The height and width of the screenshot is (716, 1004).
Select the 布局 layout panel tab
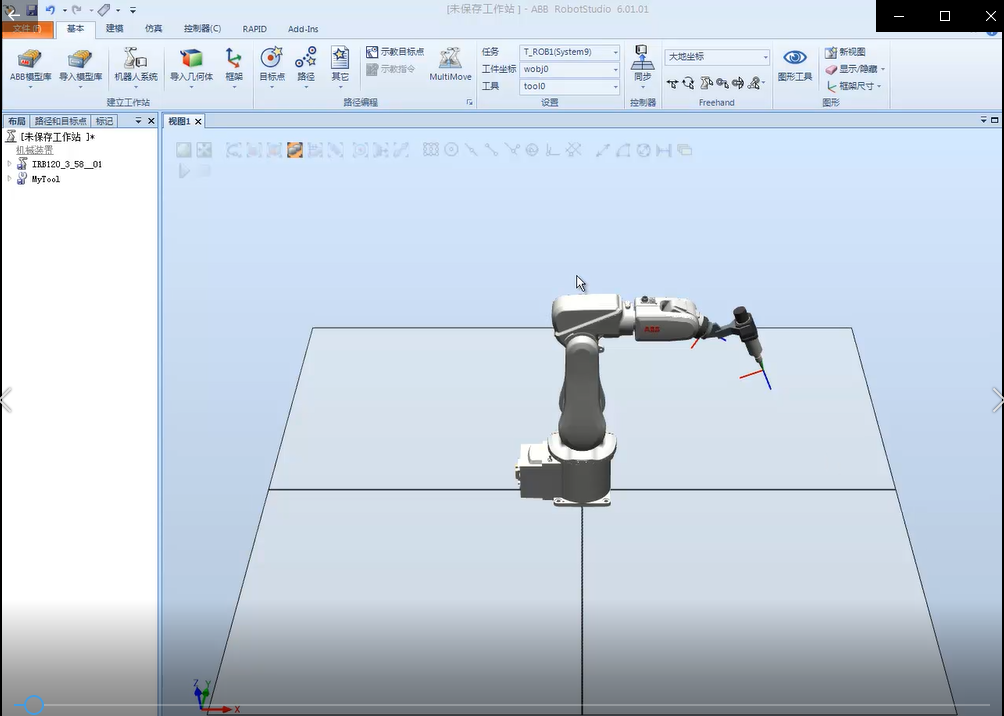[x=17, y=121]
